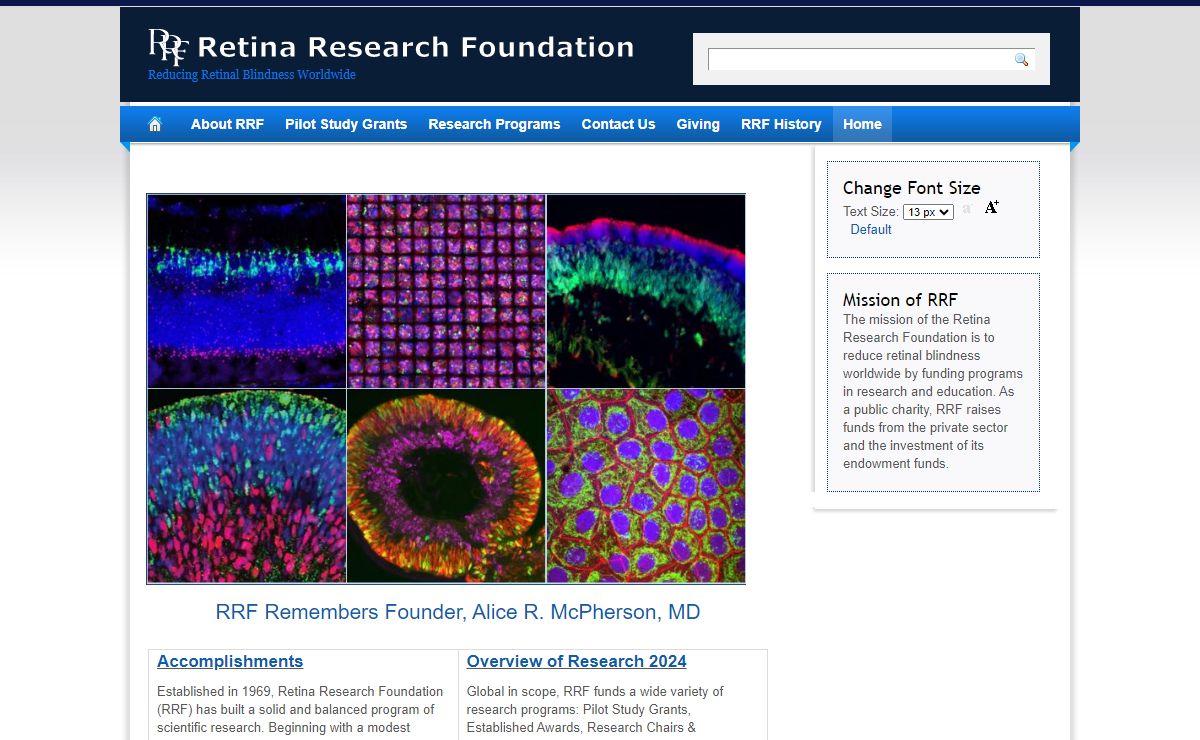1200x740 pixels.
Task: Open the RRF History menu item
Action: point(781,125)
